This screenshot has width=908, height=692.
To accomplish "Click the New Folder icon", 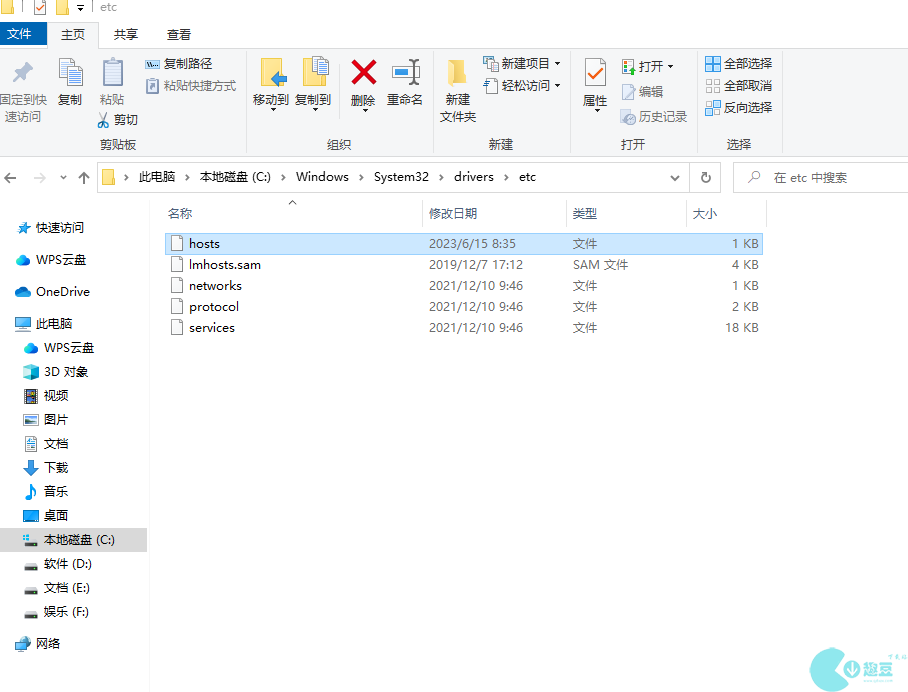I will pos(457,74).
